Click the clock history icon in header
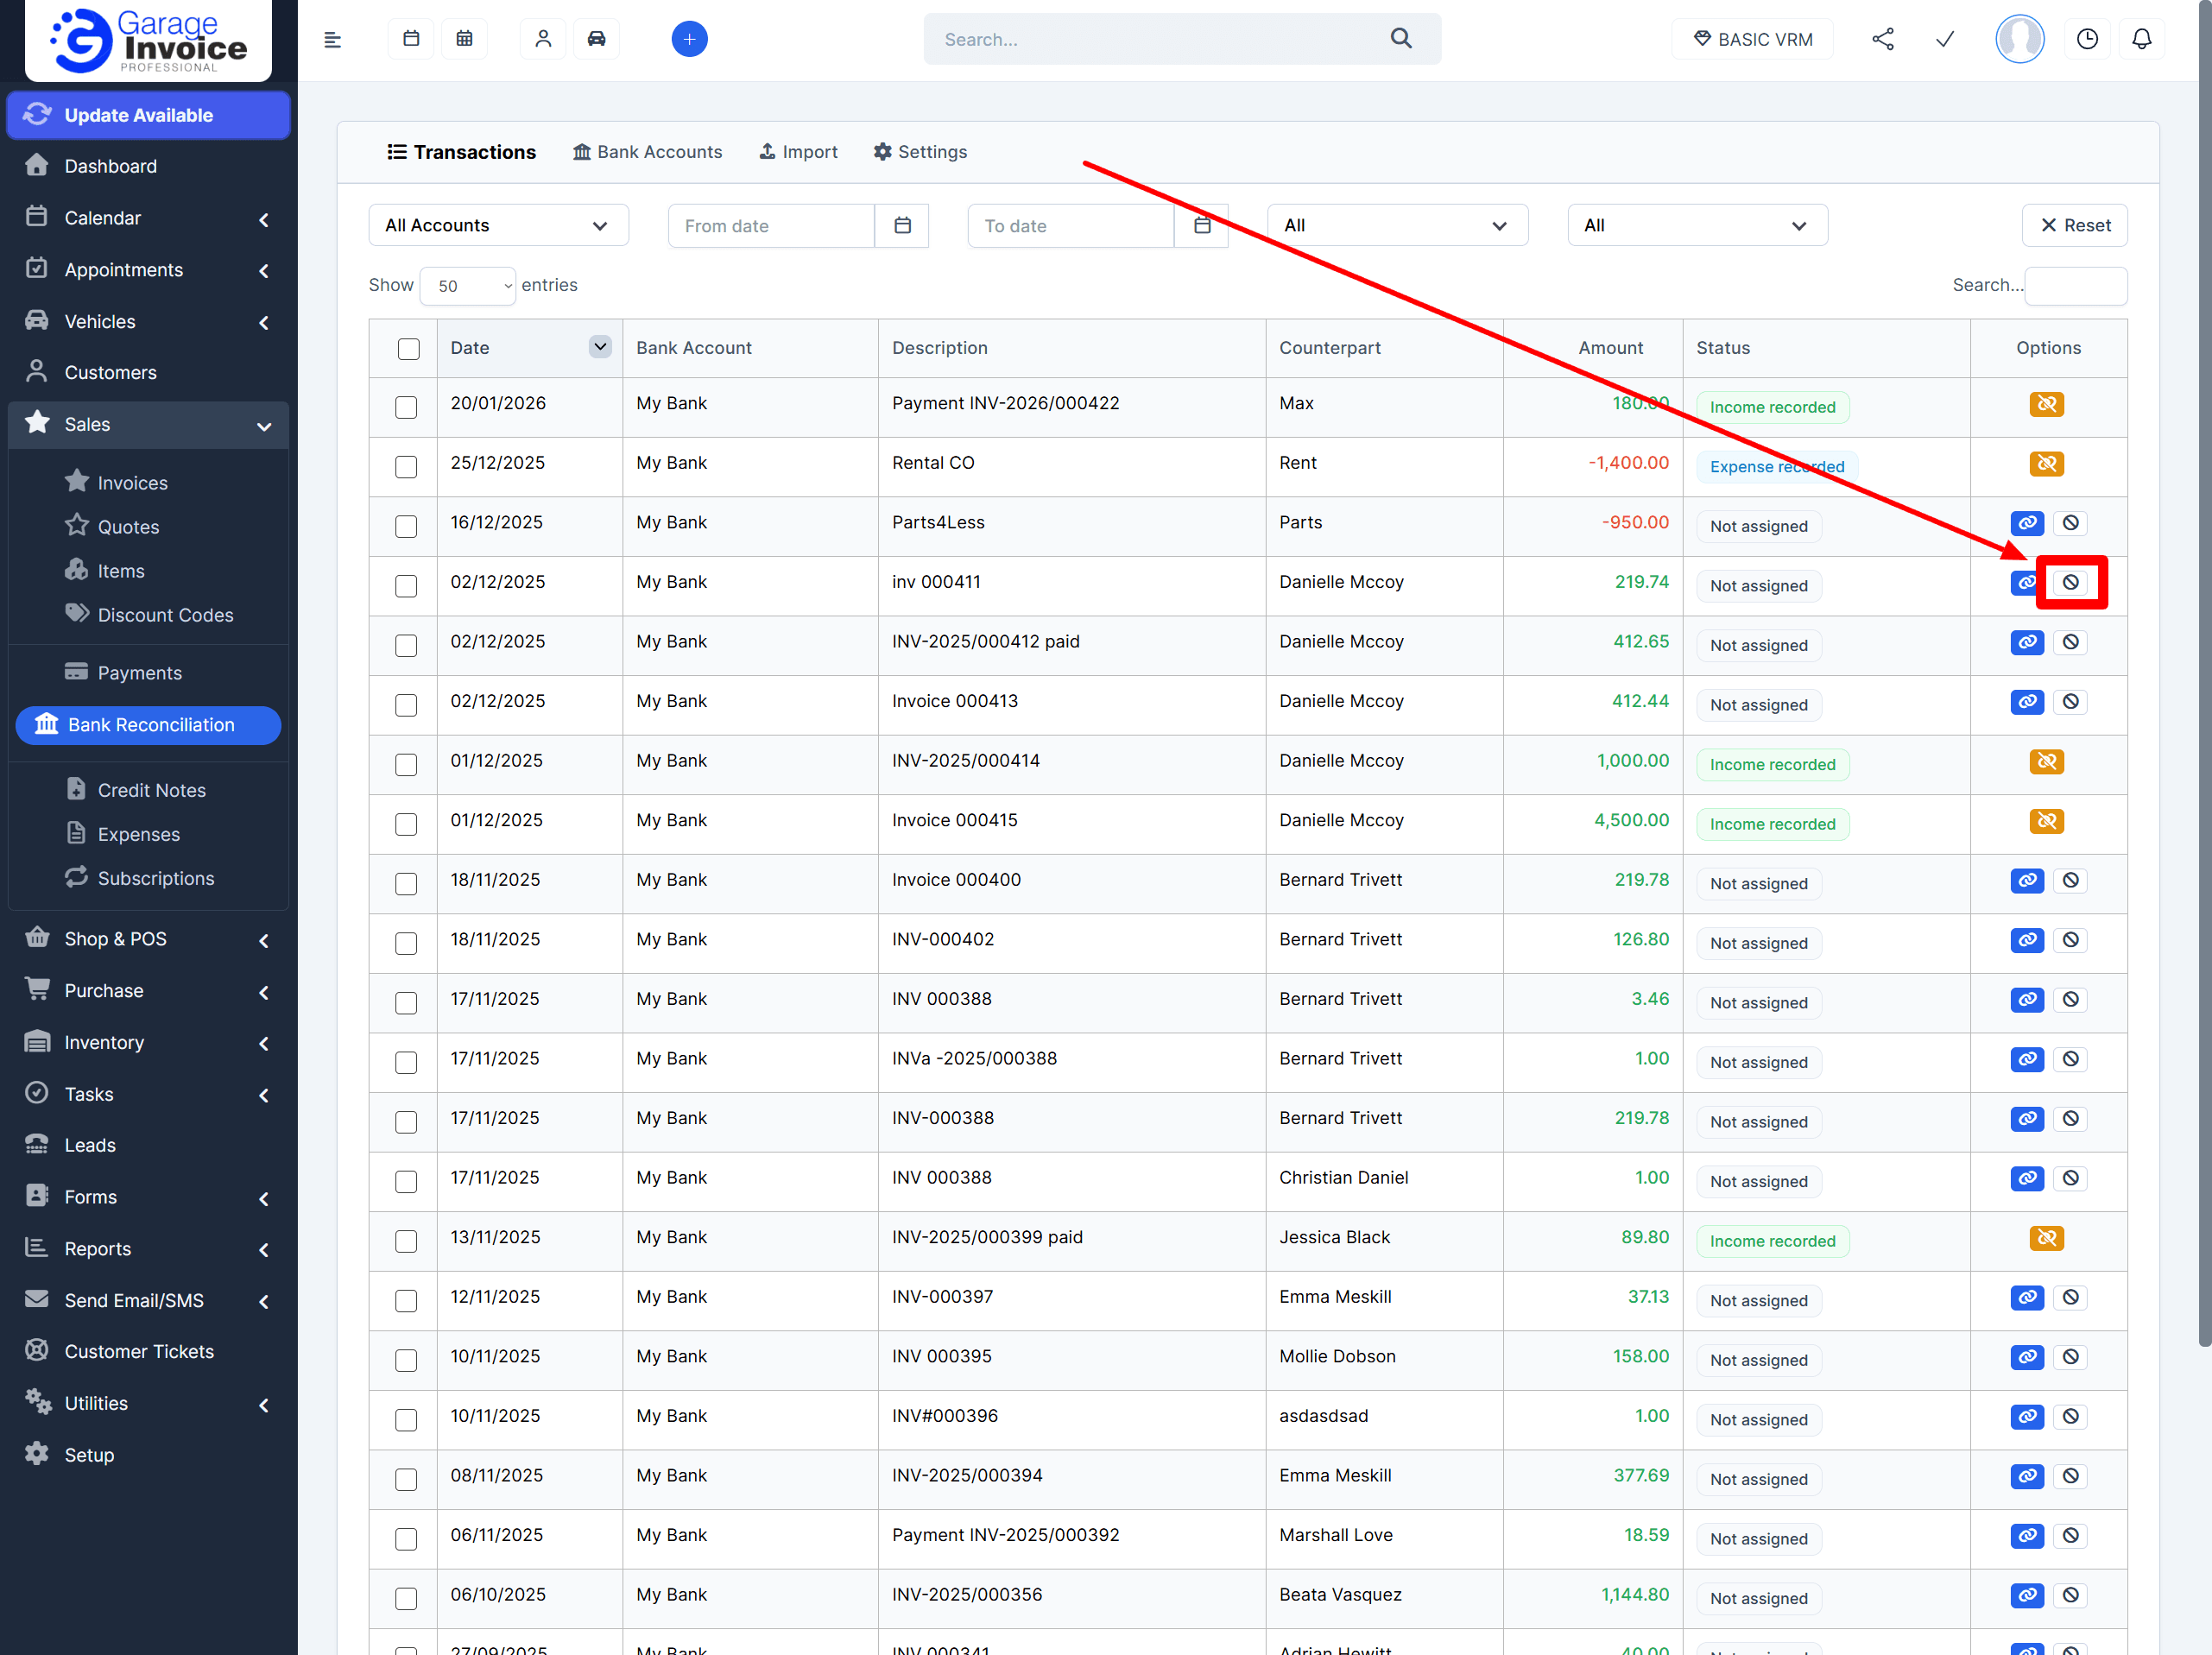This screenshot has height=1655, width=2212. pyautogui.click(x=2087, y=39)
